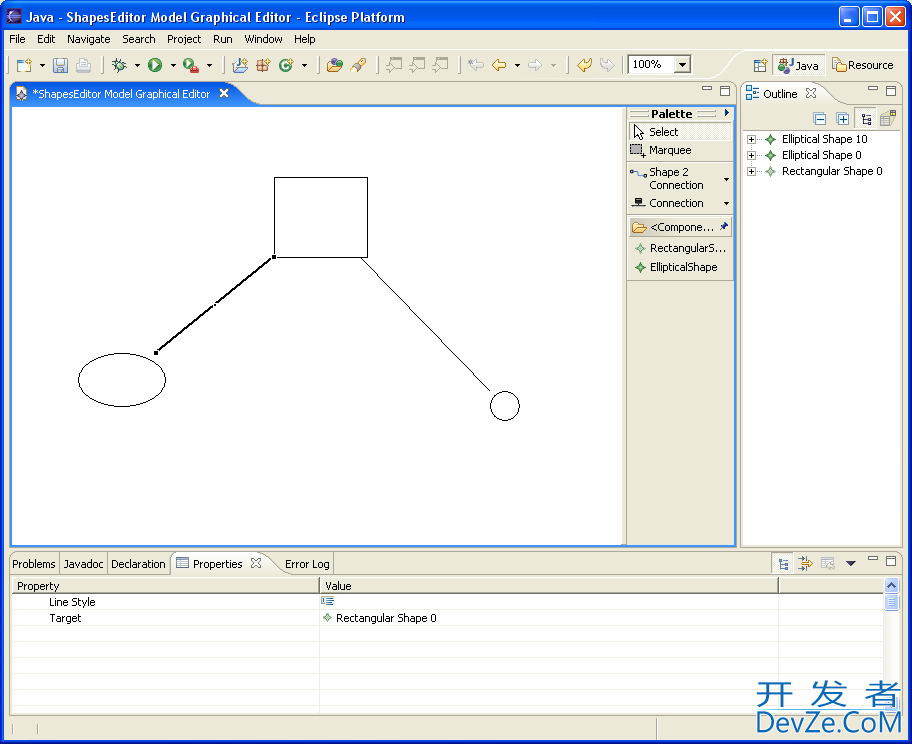This screenshot has height=744, width=912.
Task: Click Expand All icon in Outline view
Action: (843, 119)
